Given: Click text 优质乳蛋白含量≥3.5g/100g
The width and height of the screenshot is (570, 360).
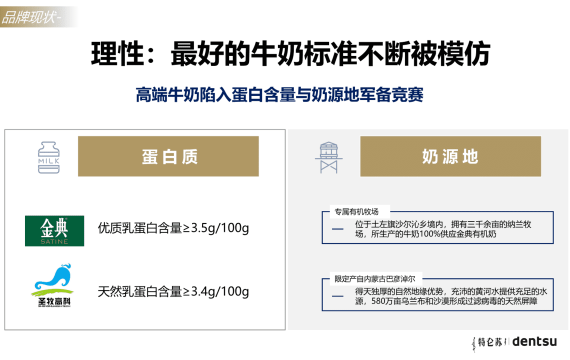Looking at the screenshot, I should 173,228.
